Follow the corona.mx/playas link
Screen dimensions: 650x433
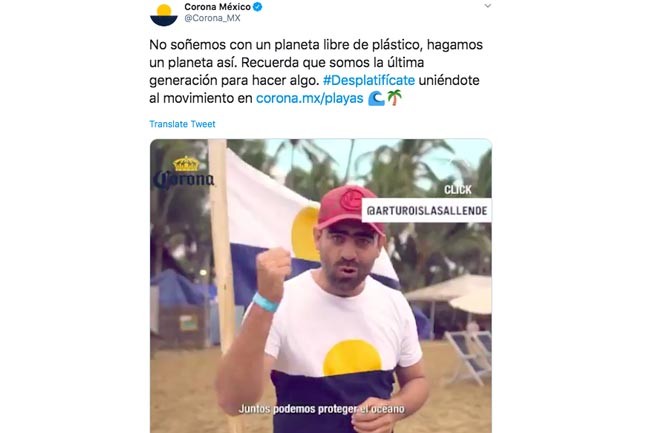(x=309, y=98)
